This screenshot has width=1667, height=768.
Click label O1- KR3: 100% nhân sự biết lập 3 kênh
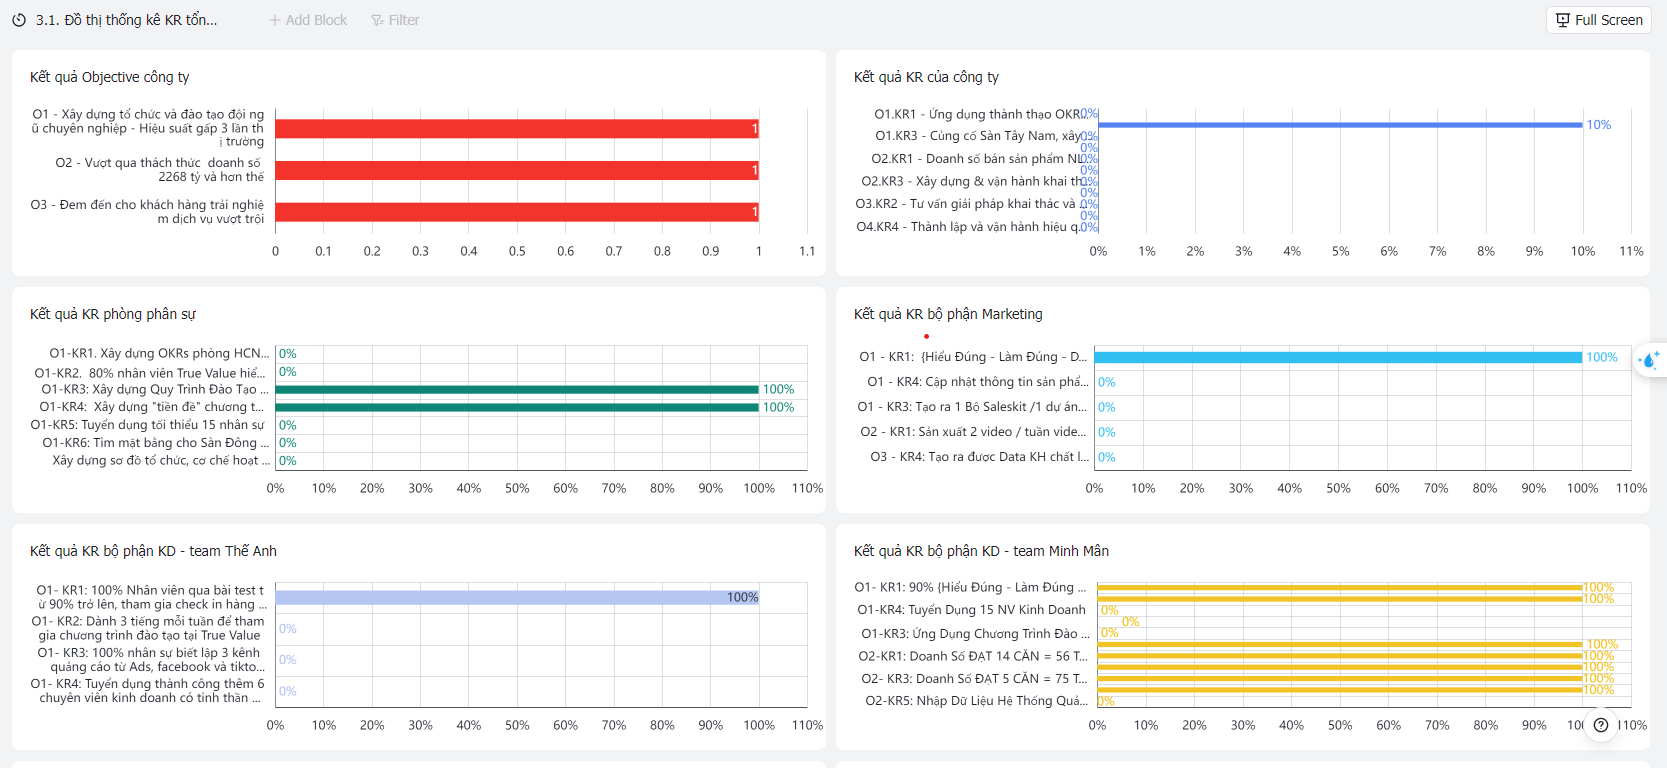[x=152, y=660]
